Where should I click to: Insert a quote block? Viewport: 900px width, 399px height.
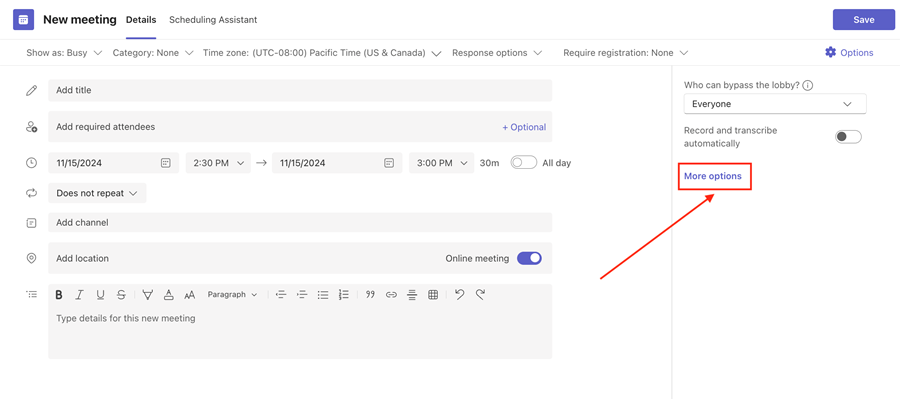(x=370, y=295)
